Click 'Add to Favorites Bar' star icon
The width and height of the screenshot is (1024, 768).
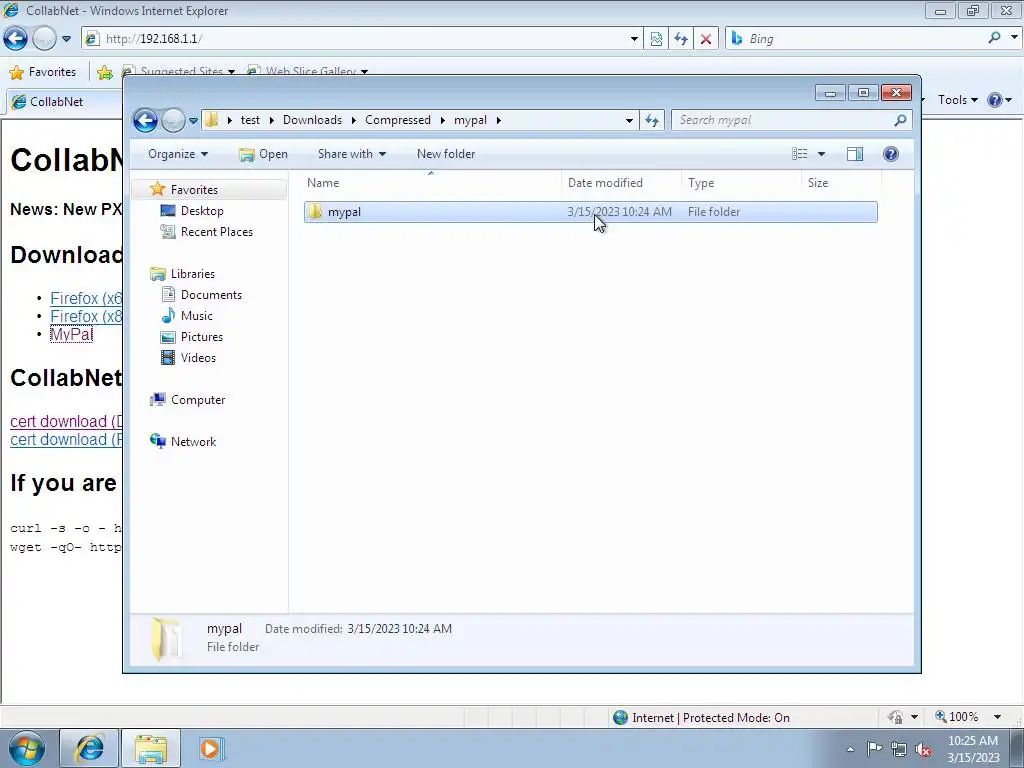pyautogui.click(x=104, y=72)
